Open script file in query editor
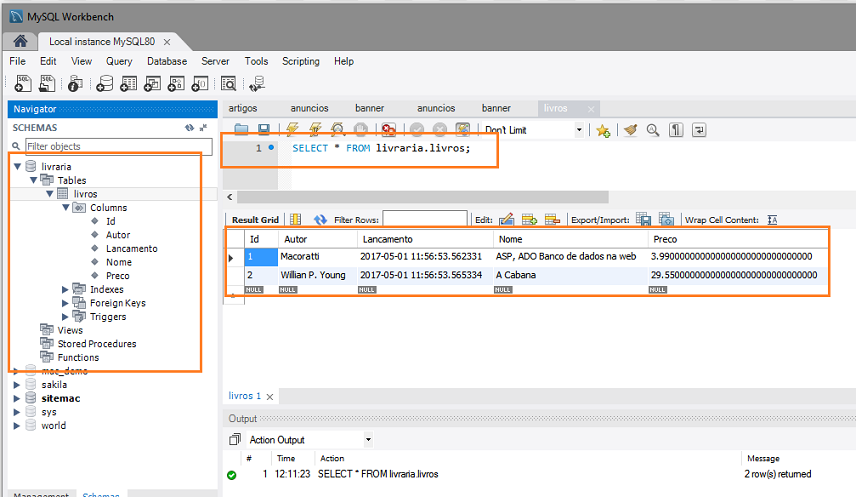 (x=241, y=130)
